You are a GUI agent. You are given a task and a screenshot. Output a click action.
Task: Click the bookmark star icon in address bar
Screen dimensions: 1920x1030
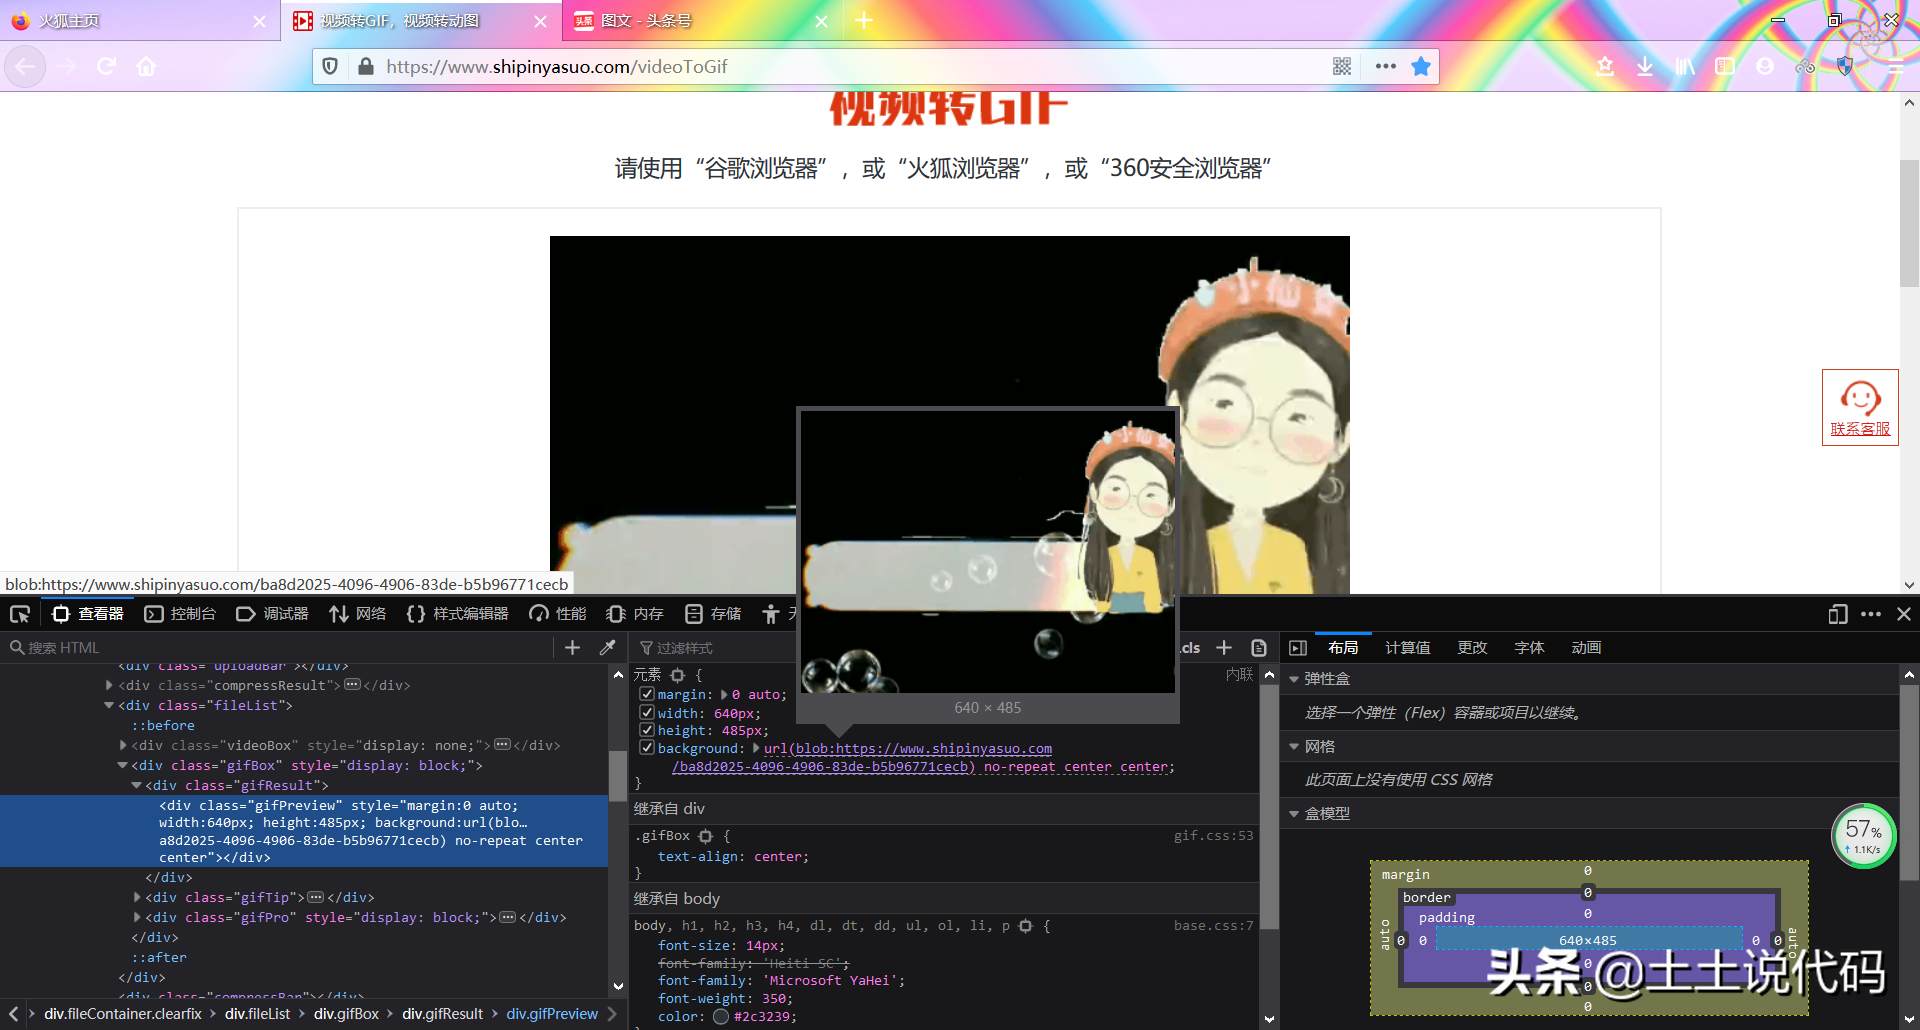pos(1420,67)
